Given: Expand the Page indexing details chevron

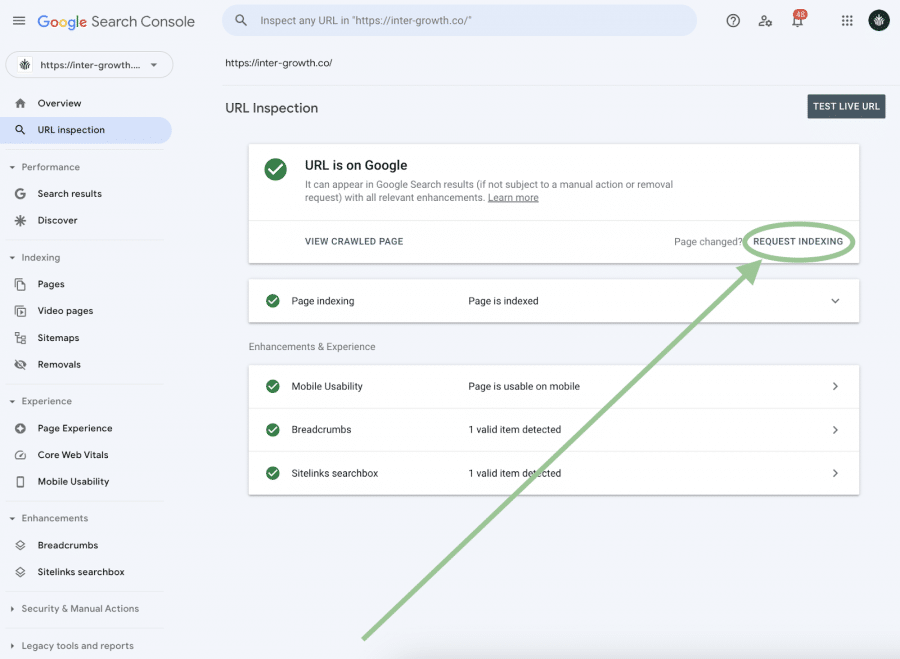Looking at the screenshot, I should [835, 301].
